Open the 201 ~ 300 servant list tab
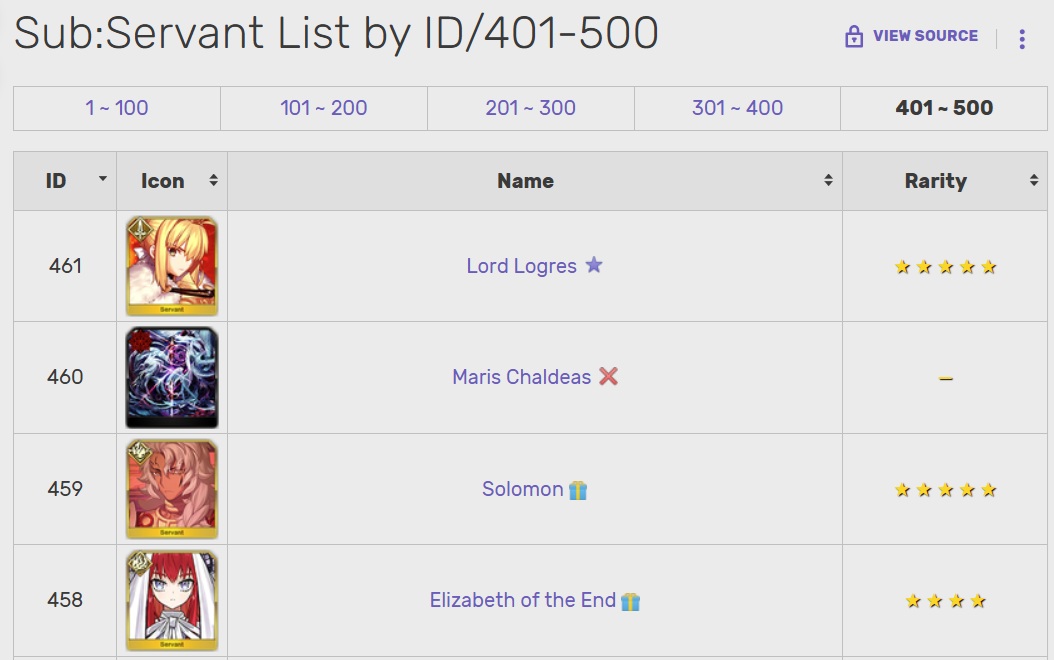 (x=530, y=108)
